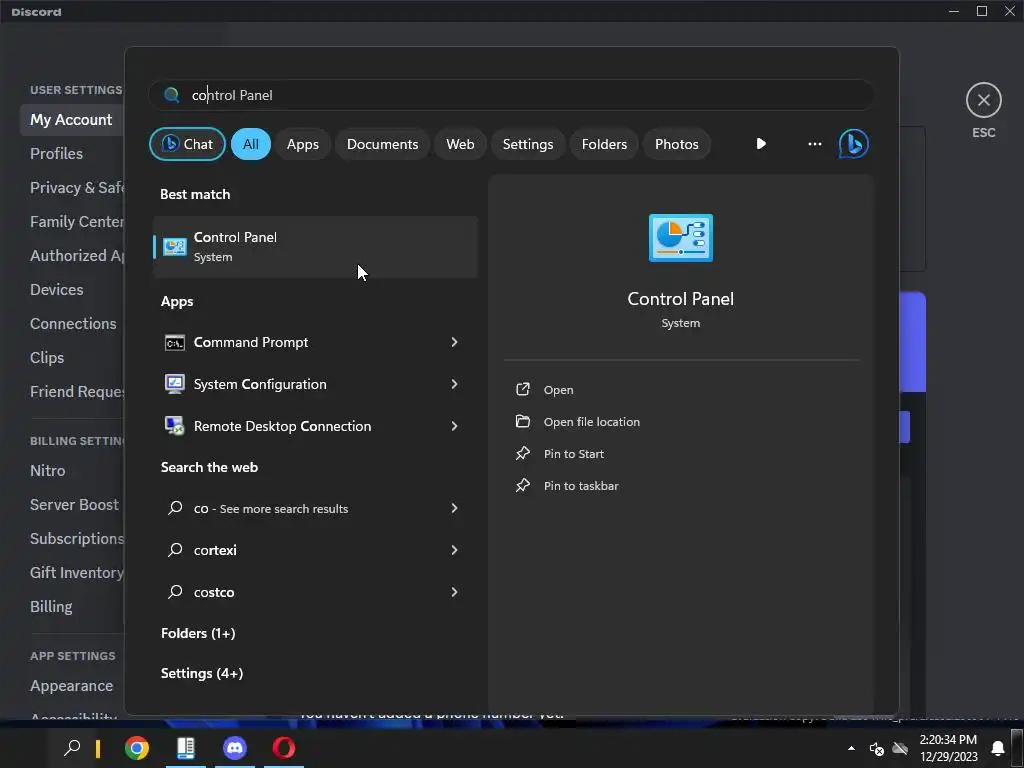The height and width of the screenshot is (768, 1024).
Task: Click the search text field with 'control Panel'
Action: [x=509, y=95]
